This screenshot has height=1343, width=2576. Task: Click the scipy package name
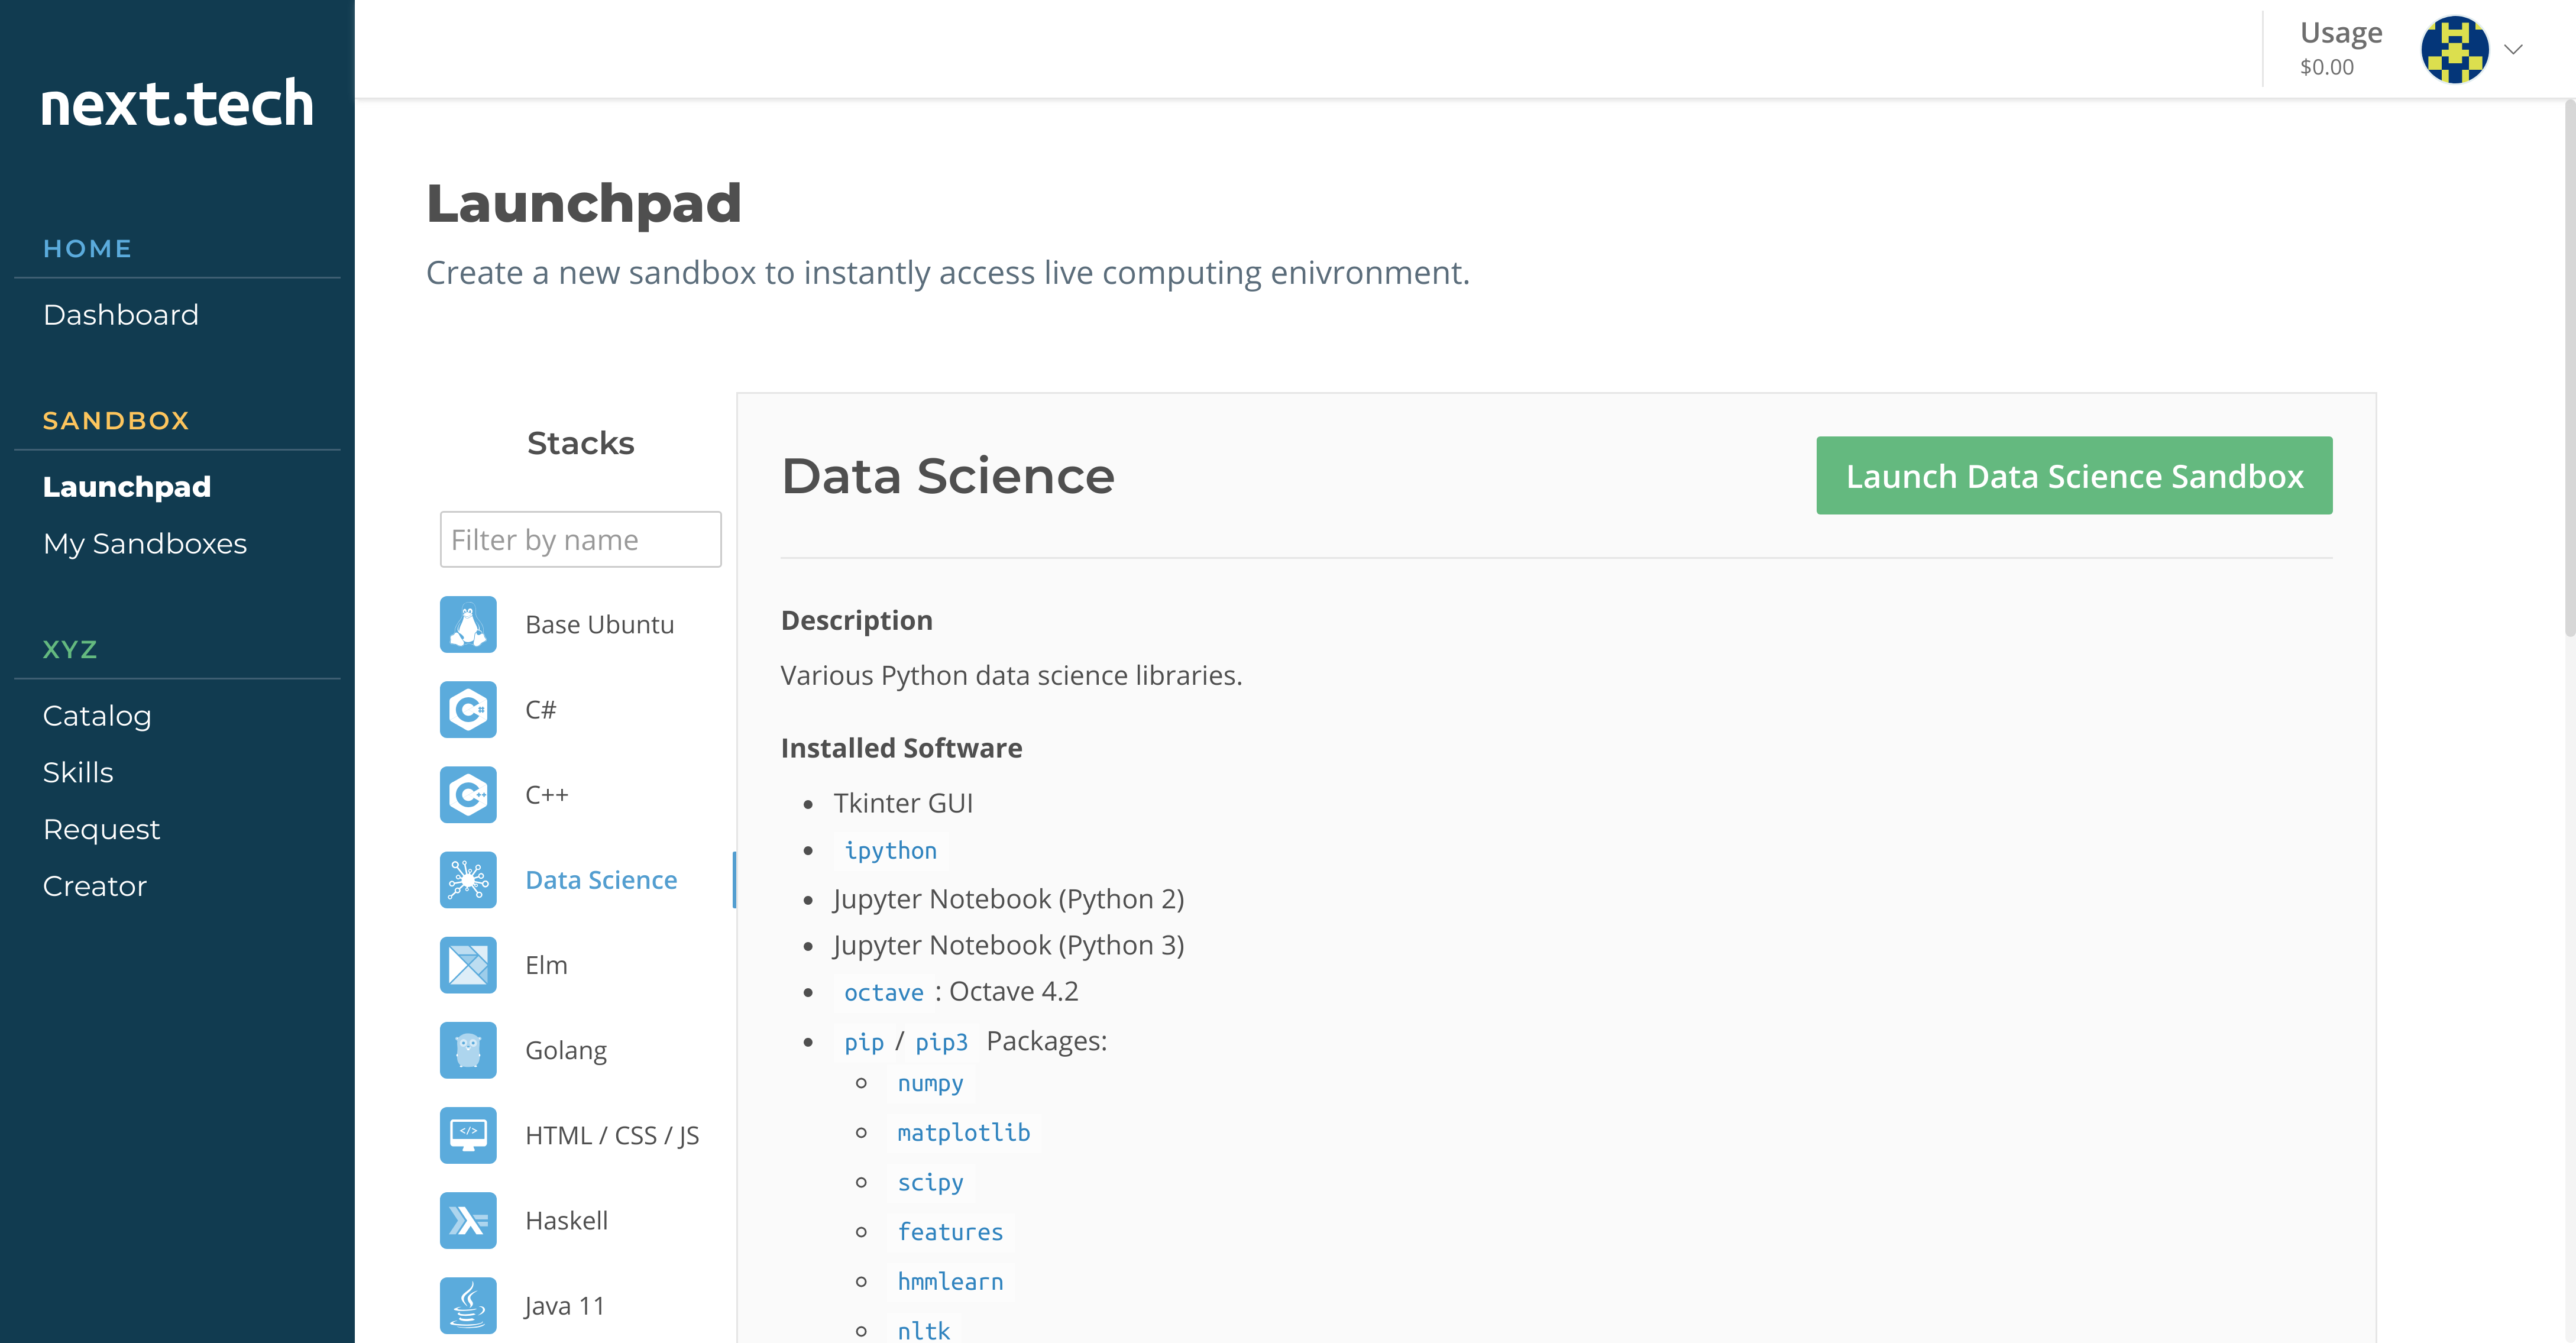[x=930, y=1183]
